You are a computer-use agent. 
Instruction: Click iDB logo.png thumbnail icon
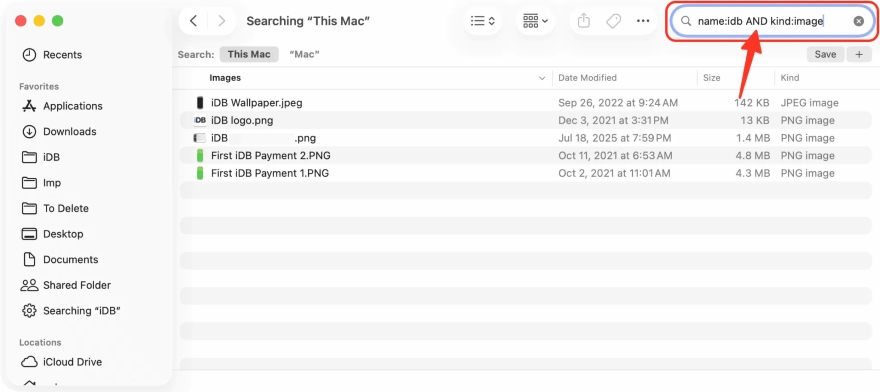(199, 120)
